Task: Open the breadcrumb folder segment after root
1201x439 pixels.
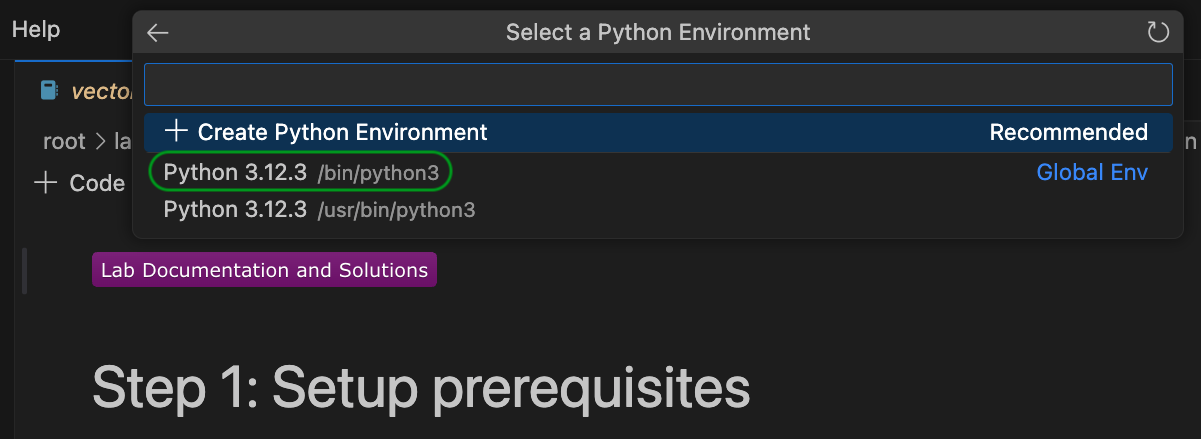Action: click(122, 141)
